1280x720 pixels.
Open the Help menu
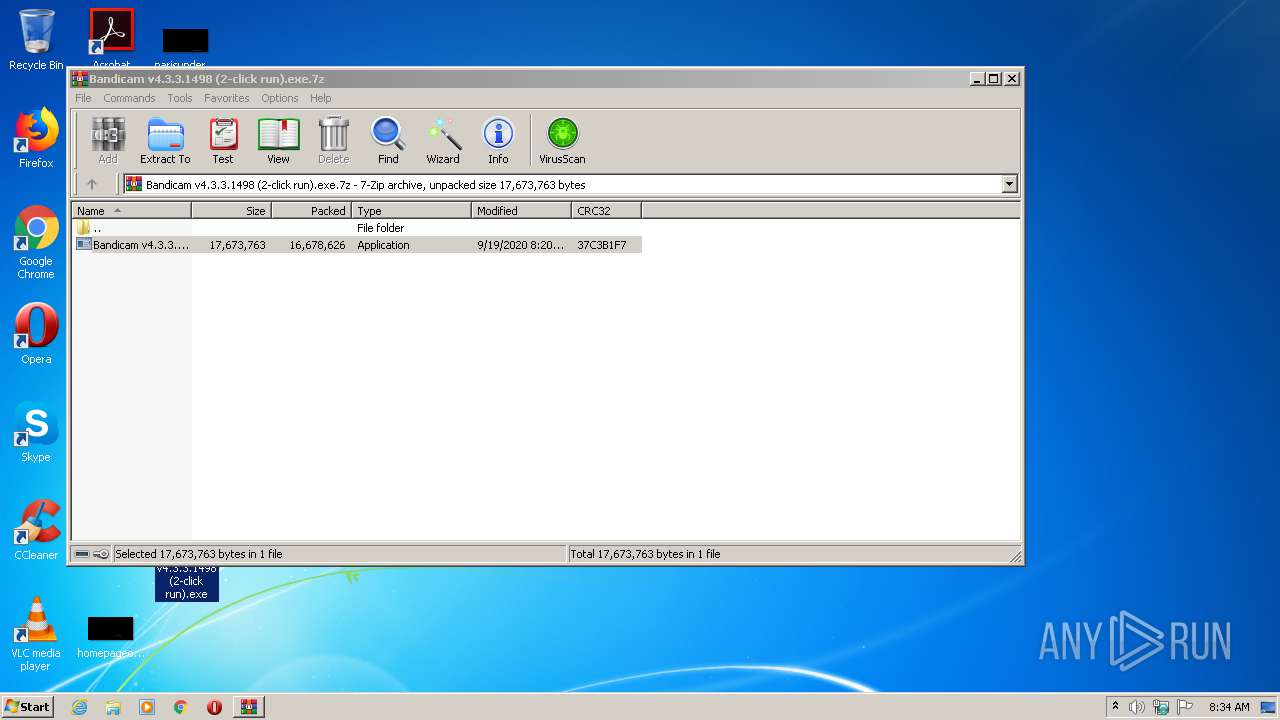coord(320,98)
